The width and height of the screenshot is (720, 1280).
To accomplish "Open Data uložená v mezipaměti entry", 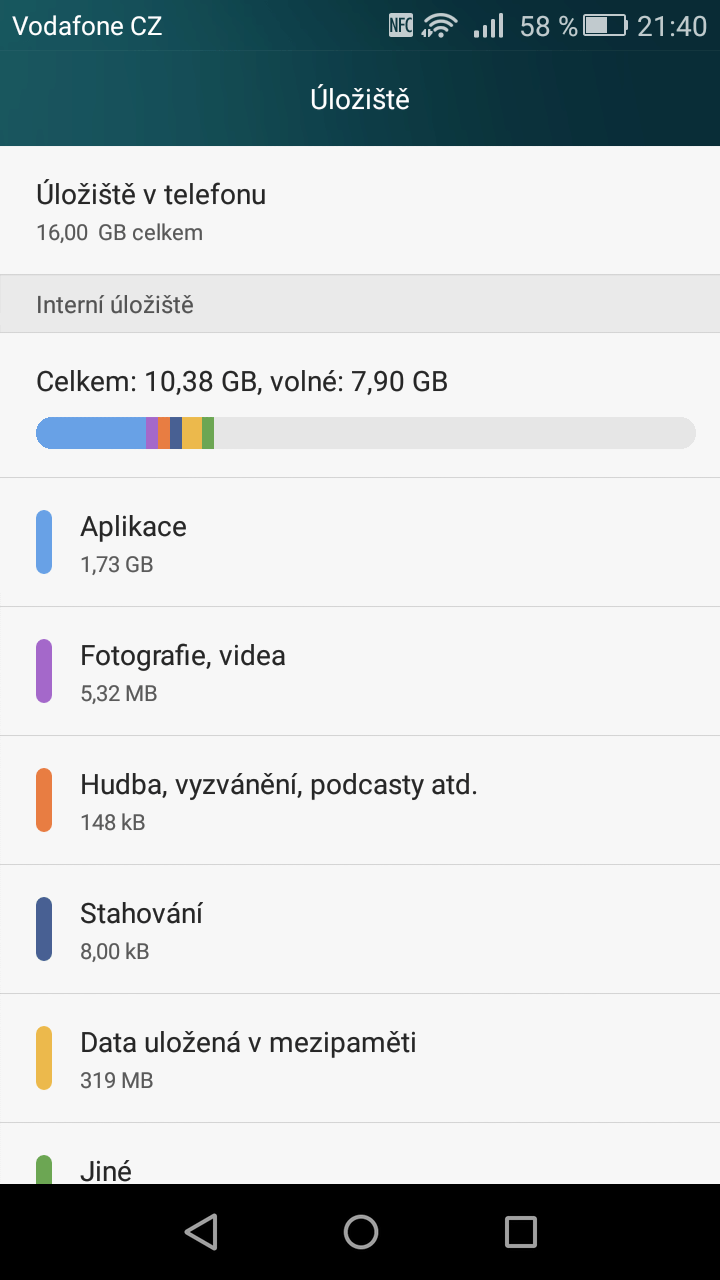I will 360,1058.
